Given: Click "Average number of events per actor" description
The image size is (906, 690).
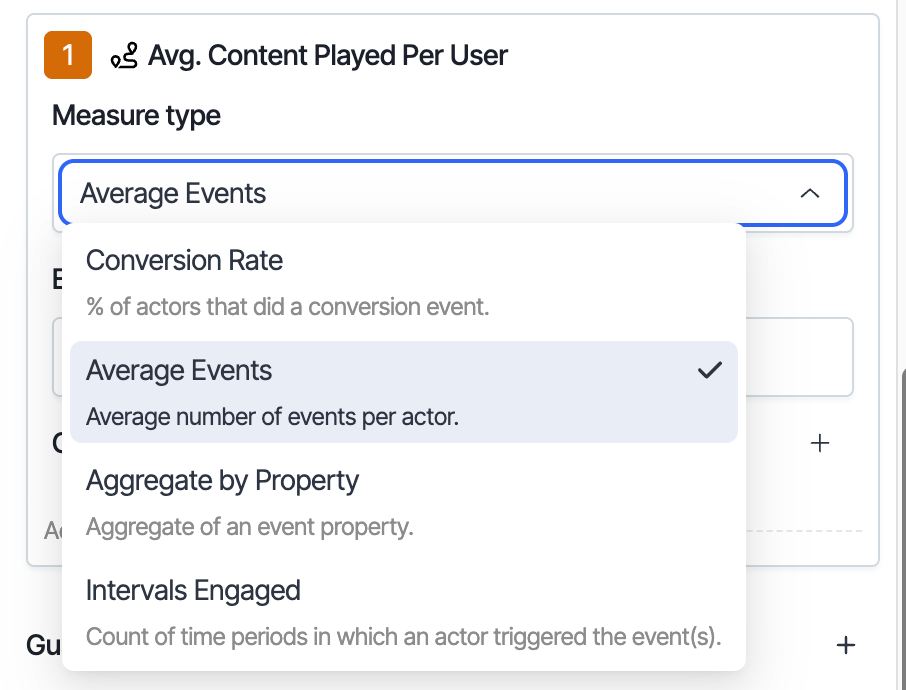Looking at the screenshot, I should [x=272, y=416].
